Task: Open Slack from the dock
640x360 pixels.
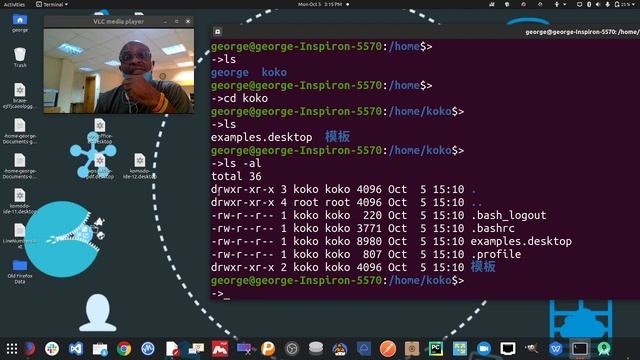Action: tap(52, 349)
